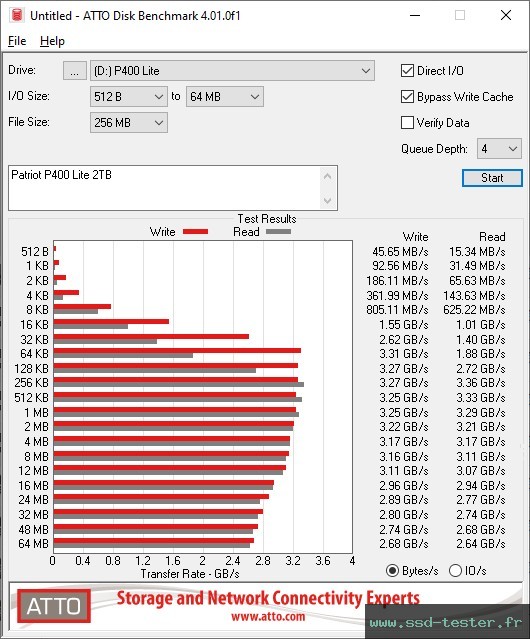This screenshot has width=530, height=639.
Task: Click the Read column header in results
Action: click(492, 237)
